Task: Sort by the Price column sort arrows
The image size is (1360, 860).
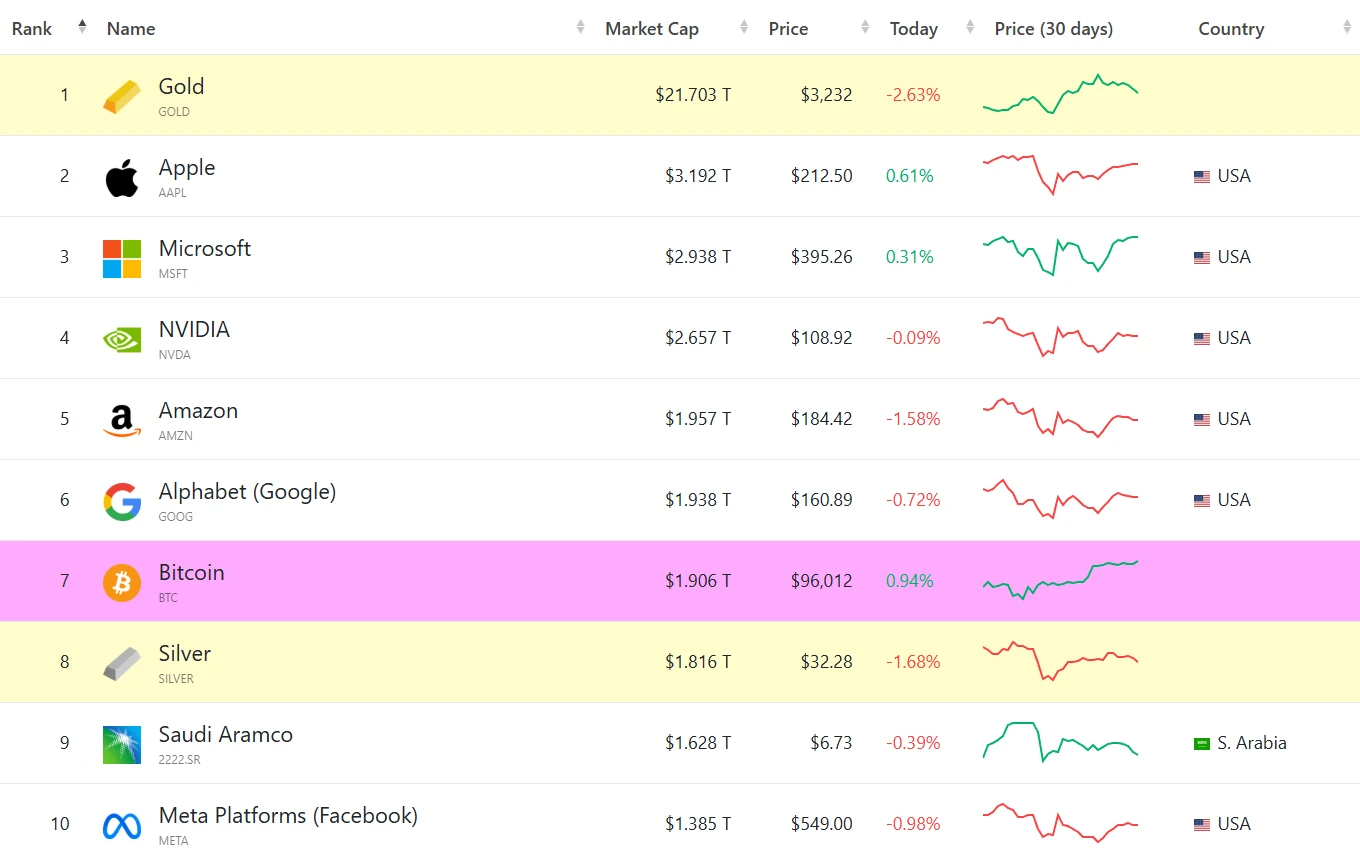Action: [x=865, y=28]
